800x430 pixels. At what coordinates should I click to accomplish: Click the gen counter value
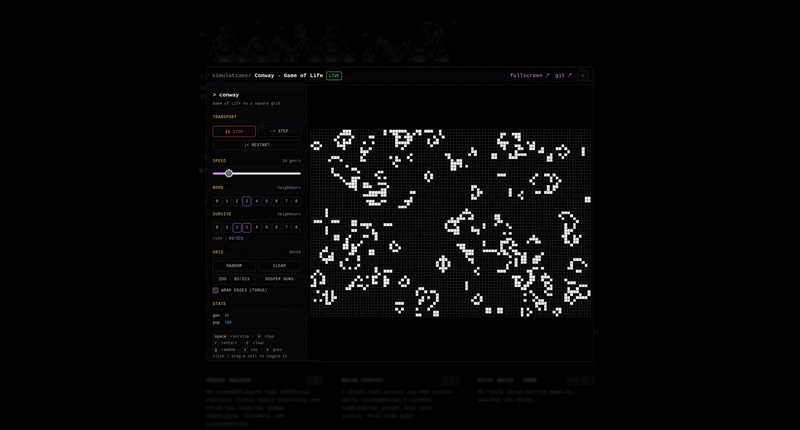[227, 315]
